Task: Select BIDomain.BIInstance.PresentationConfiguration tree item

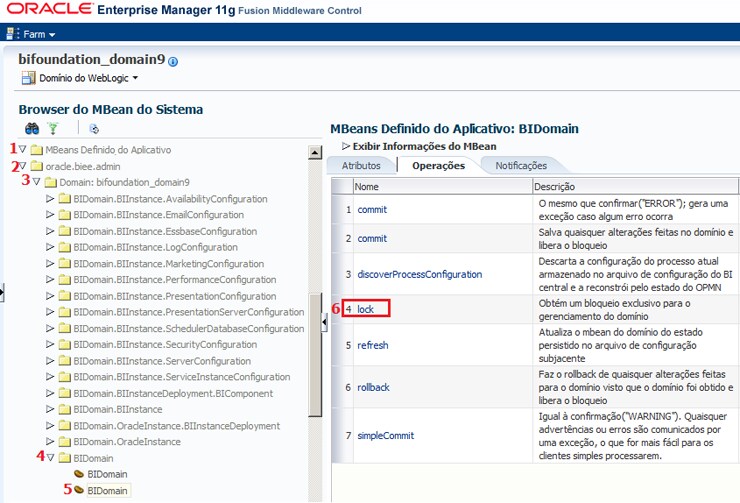Action: pos(175,296)
